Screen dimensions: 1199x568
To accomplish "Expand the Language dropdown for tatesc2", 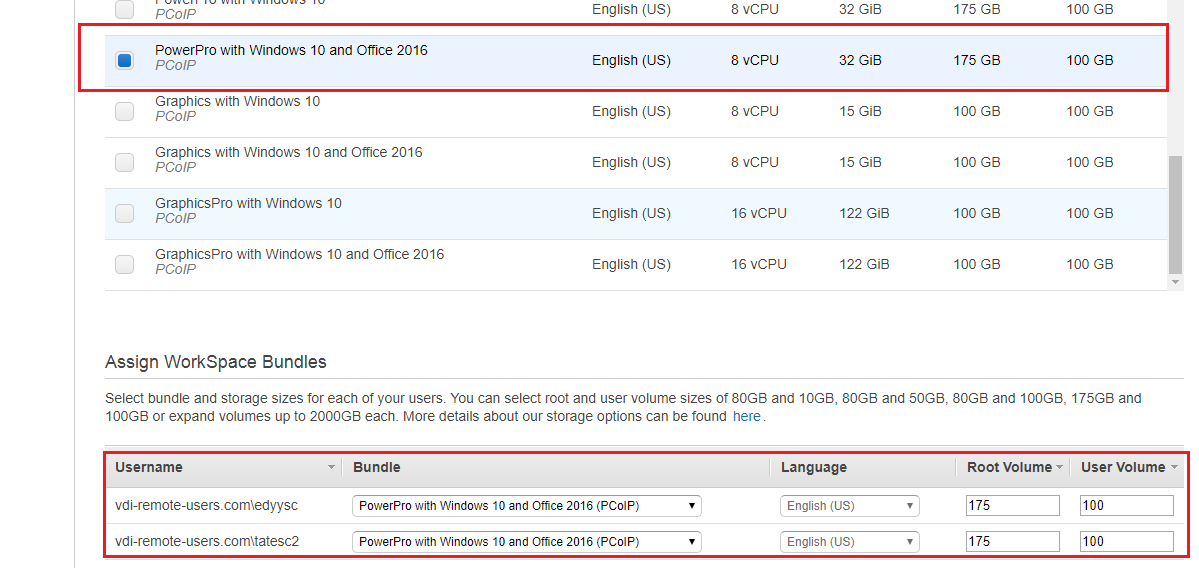I will pyautogui.click(x=849, y=542).
